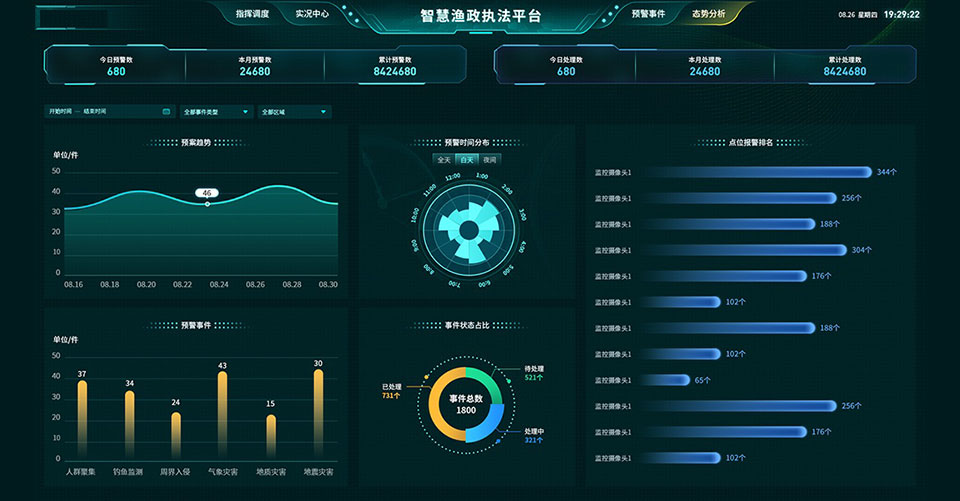Expand the 全部区域 dropdown
This screenshot has height=501, width=960.
coord(323,112)
